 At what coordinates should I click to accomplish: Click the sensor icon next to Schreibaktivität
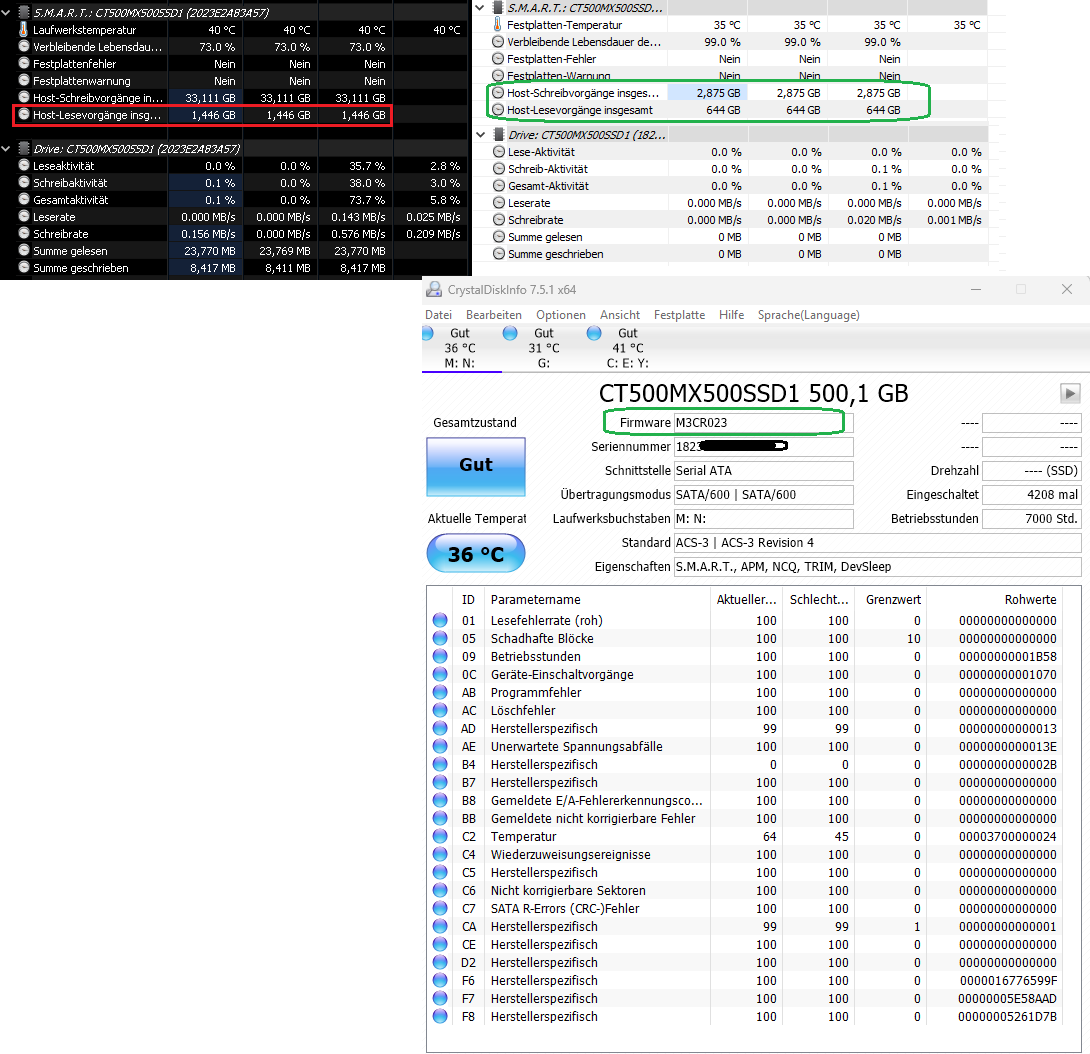[x=24, y=183]
